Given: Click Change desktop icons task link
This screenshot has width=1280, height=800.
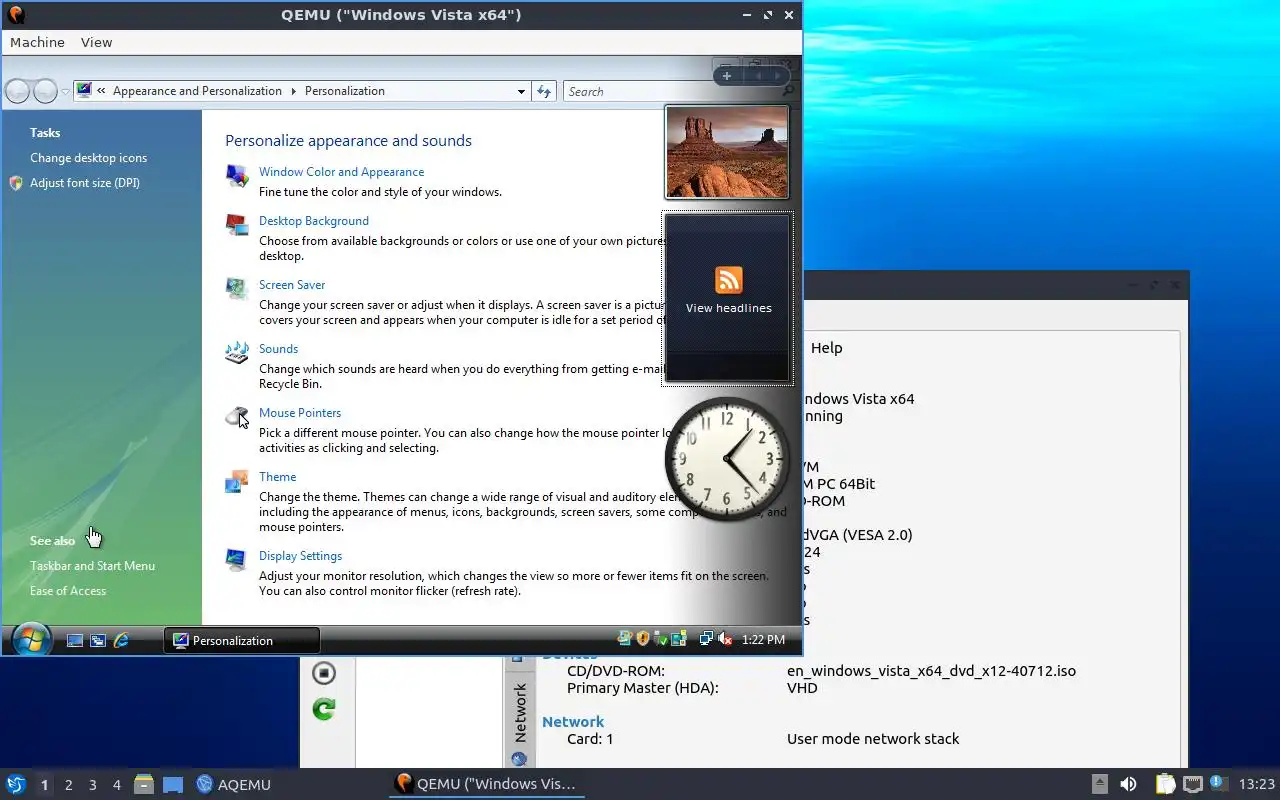Looking at the screenshot, I should tap(88, 158).
